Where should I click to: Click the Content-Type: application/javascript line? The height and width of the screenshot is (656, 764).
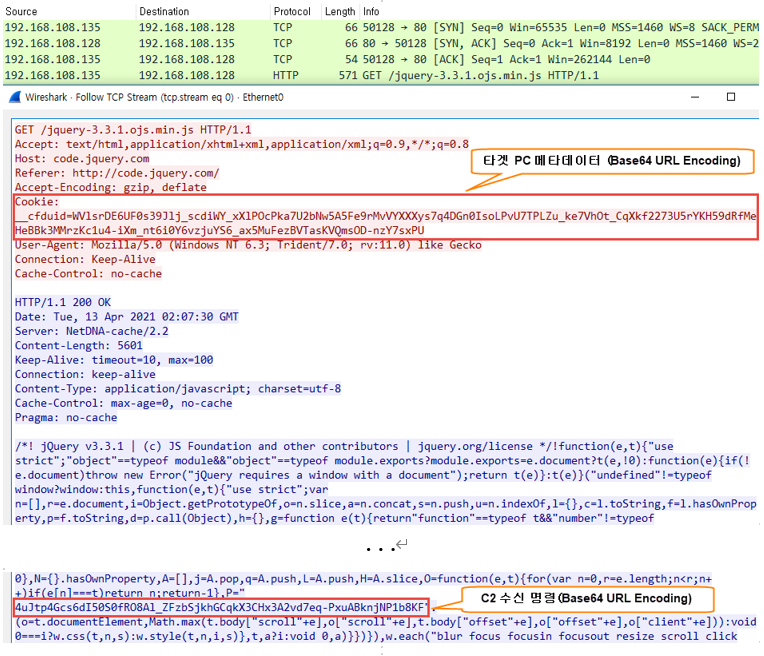tap(178, 388)
